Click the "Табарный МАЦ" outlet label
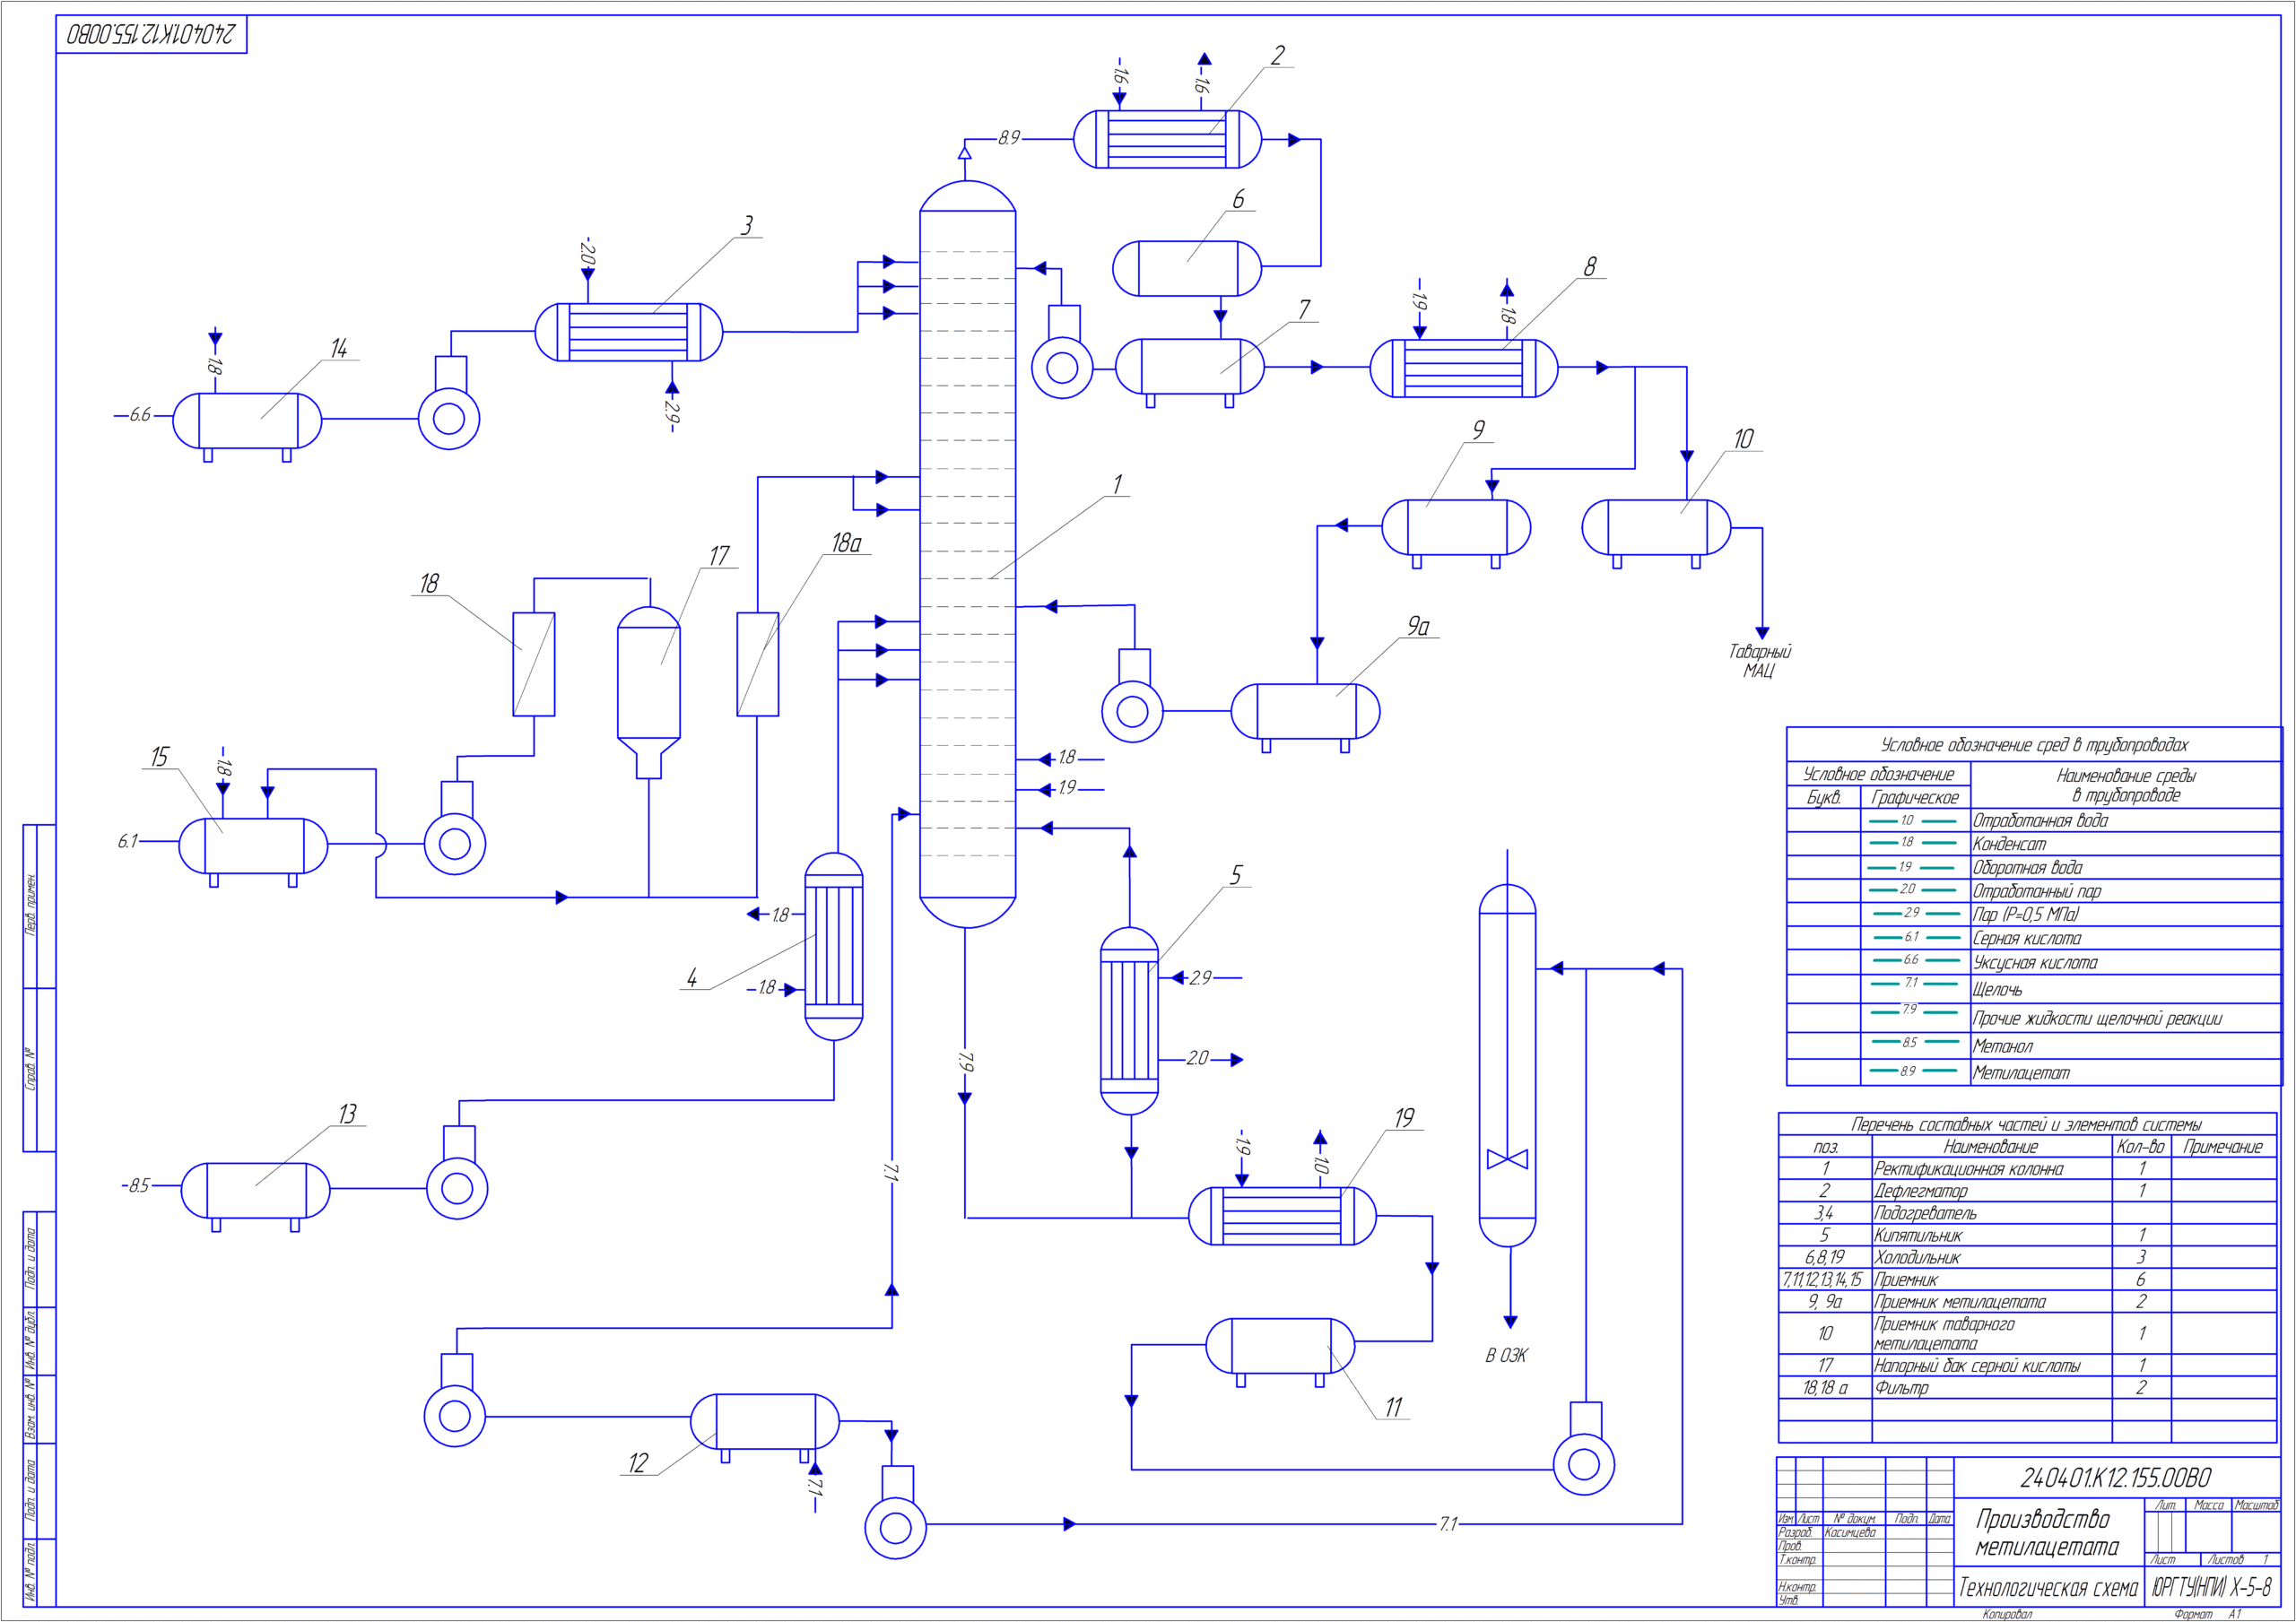The height and width of the screenshot is (1622, 2296). pyautogui.click(x=1760, y=661)
